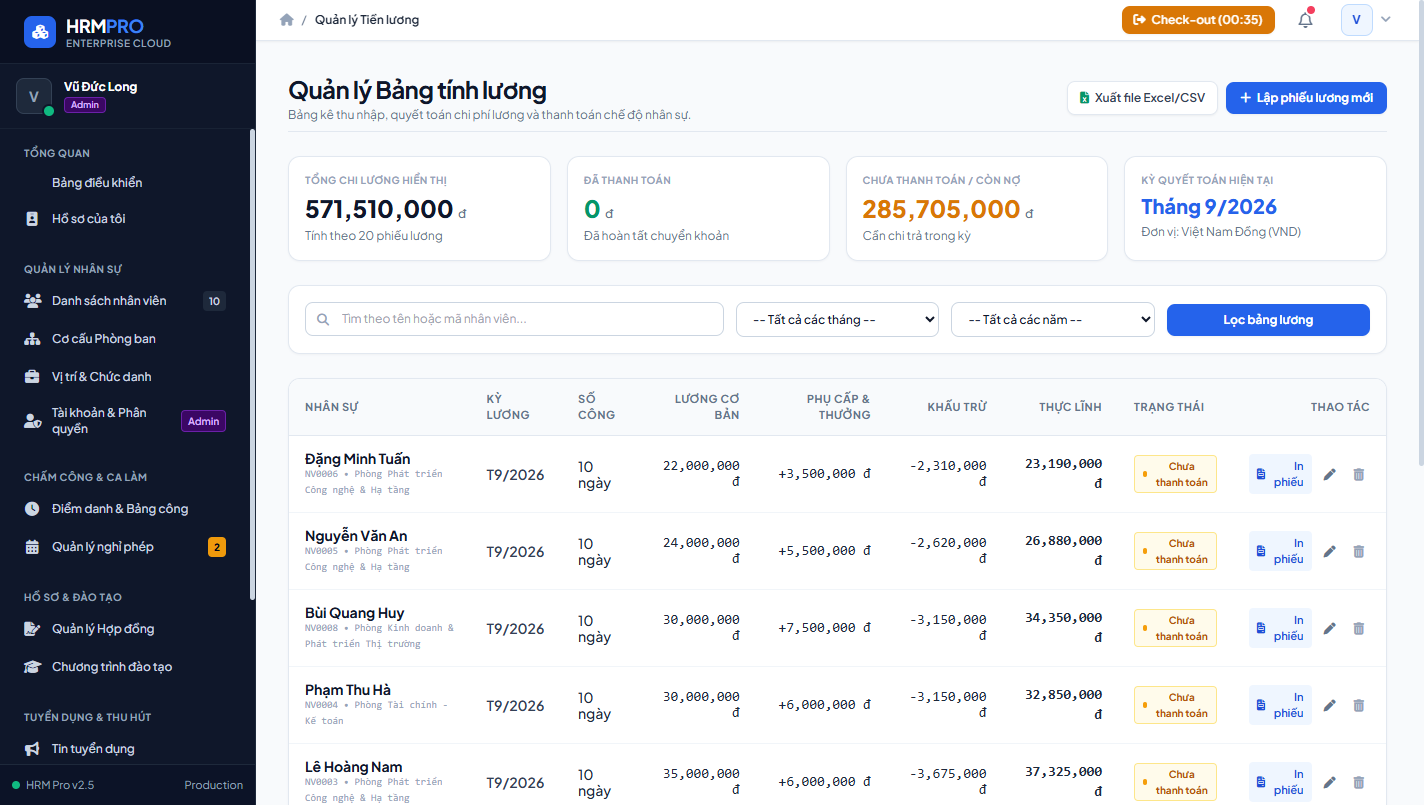Delete Phạm Thu Hà's payslip with trash icon
Viewport: 1424px width, 805px height.
coord(1358,705)
